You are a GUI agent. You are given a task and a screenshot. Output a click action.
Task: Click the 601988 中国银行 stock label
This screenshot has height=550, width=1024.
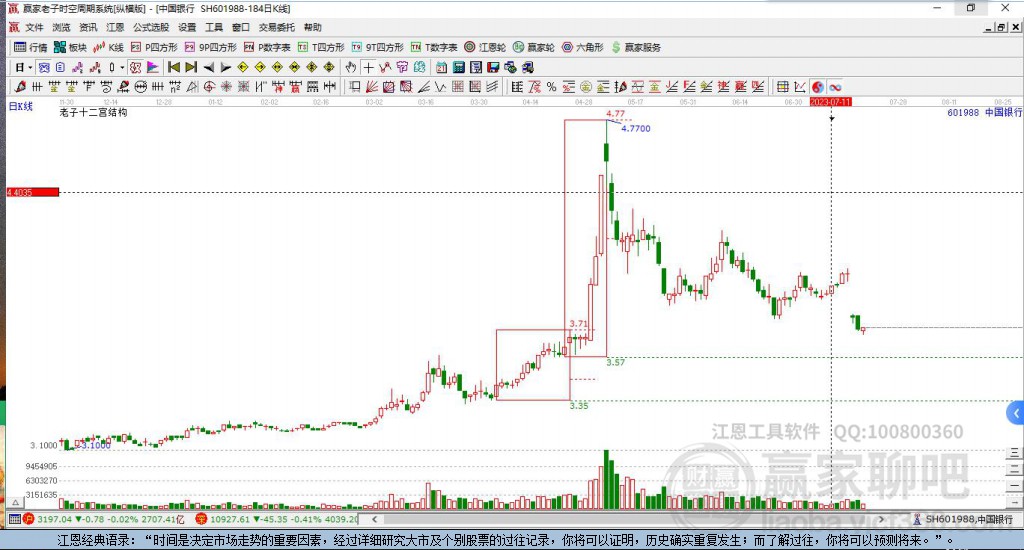984,112
